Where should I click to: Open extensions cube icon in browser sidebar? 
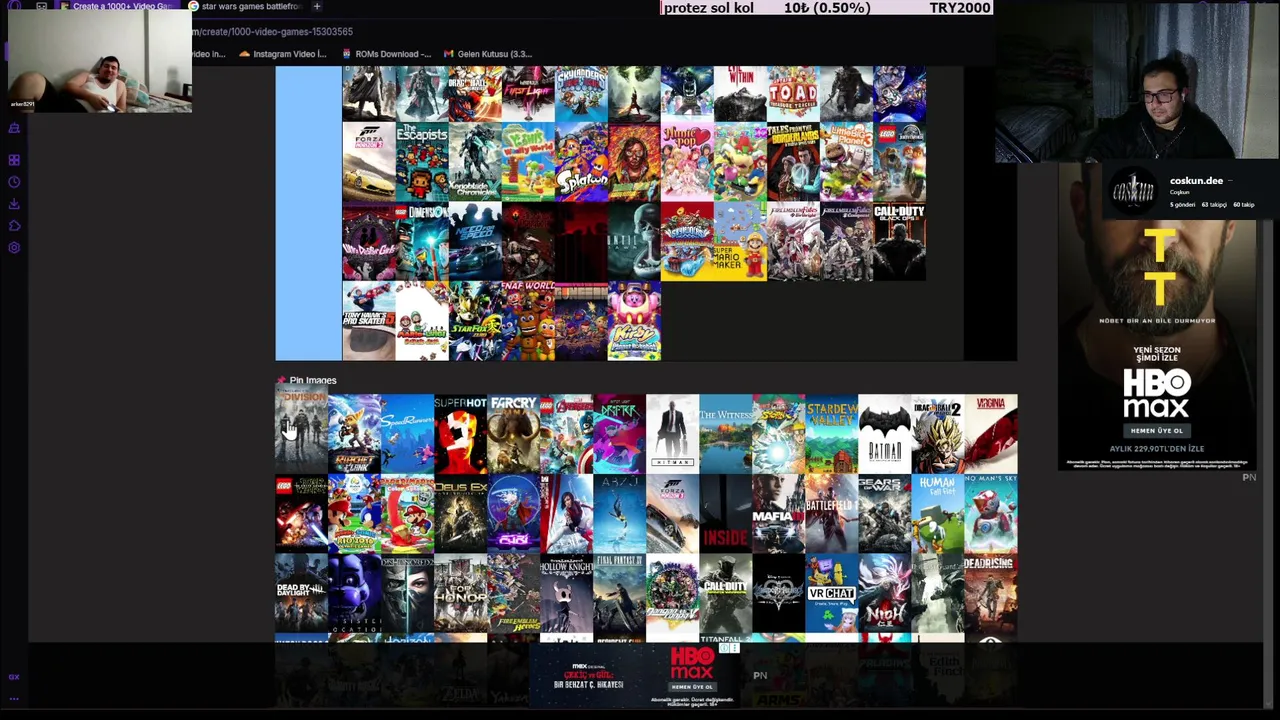click(x=14, y=226)
